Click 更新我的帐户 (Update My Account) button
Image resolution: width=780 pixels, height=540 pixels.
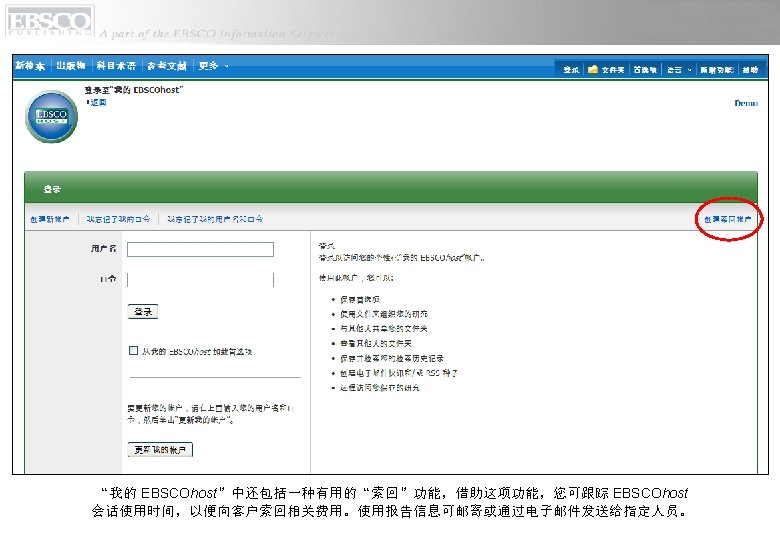tap(160, 450)
